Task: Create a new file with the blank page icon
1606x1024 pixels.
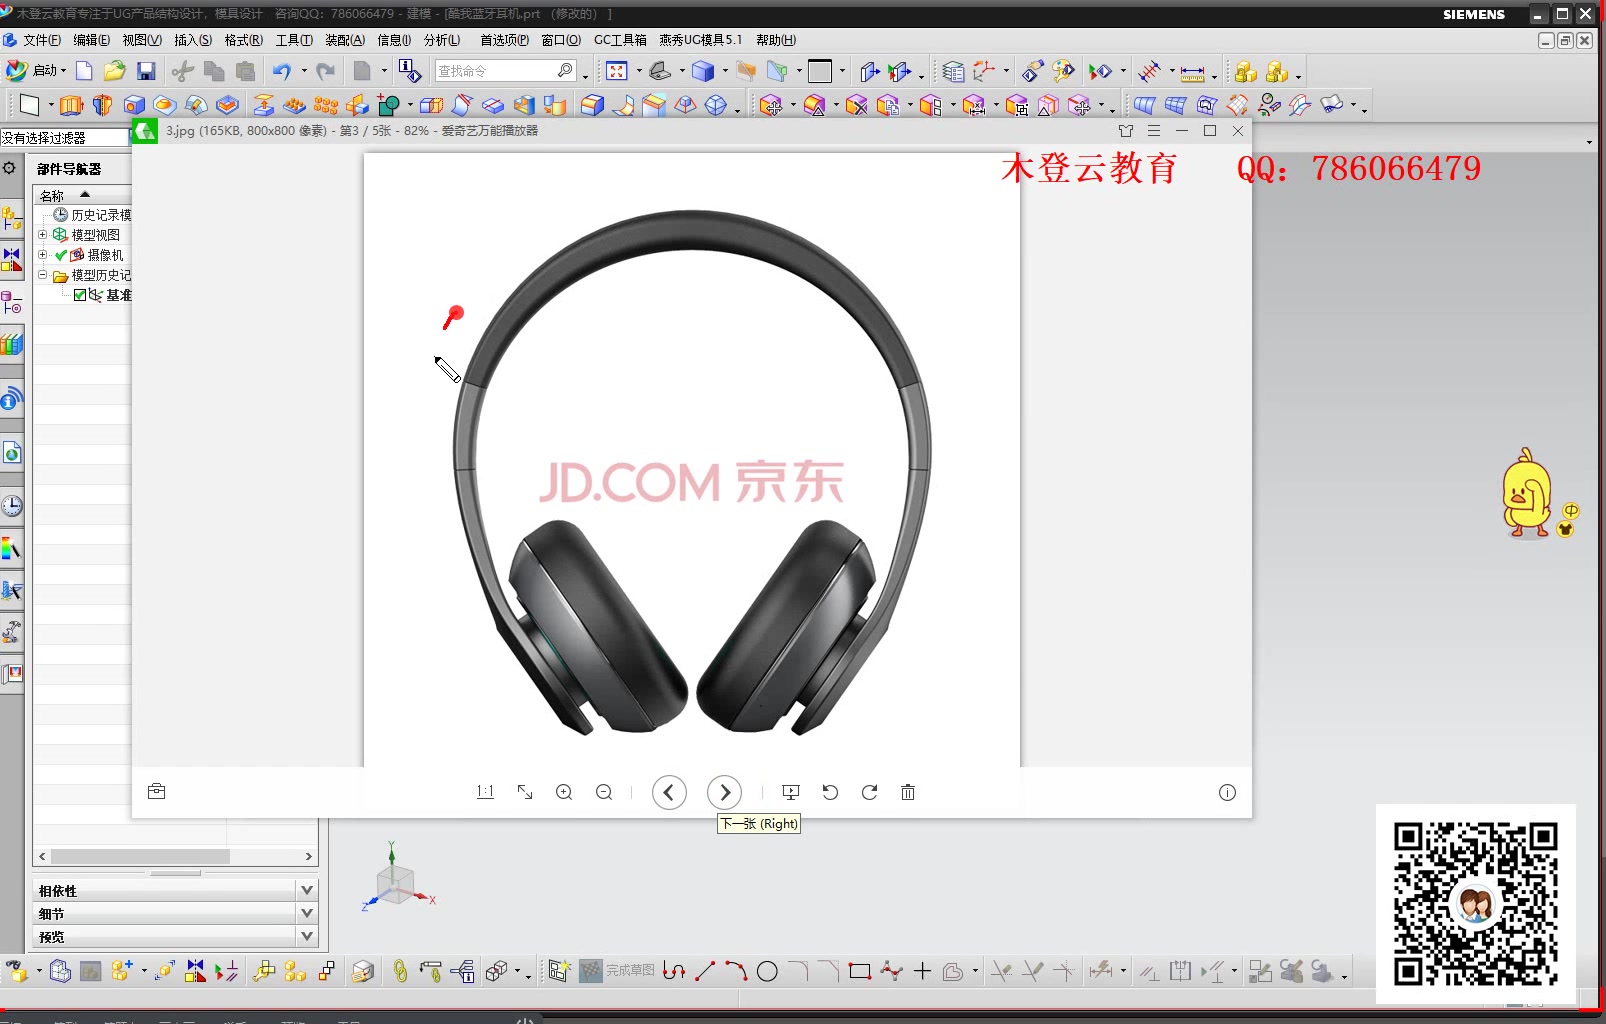Action: click(85, 71)
